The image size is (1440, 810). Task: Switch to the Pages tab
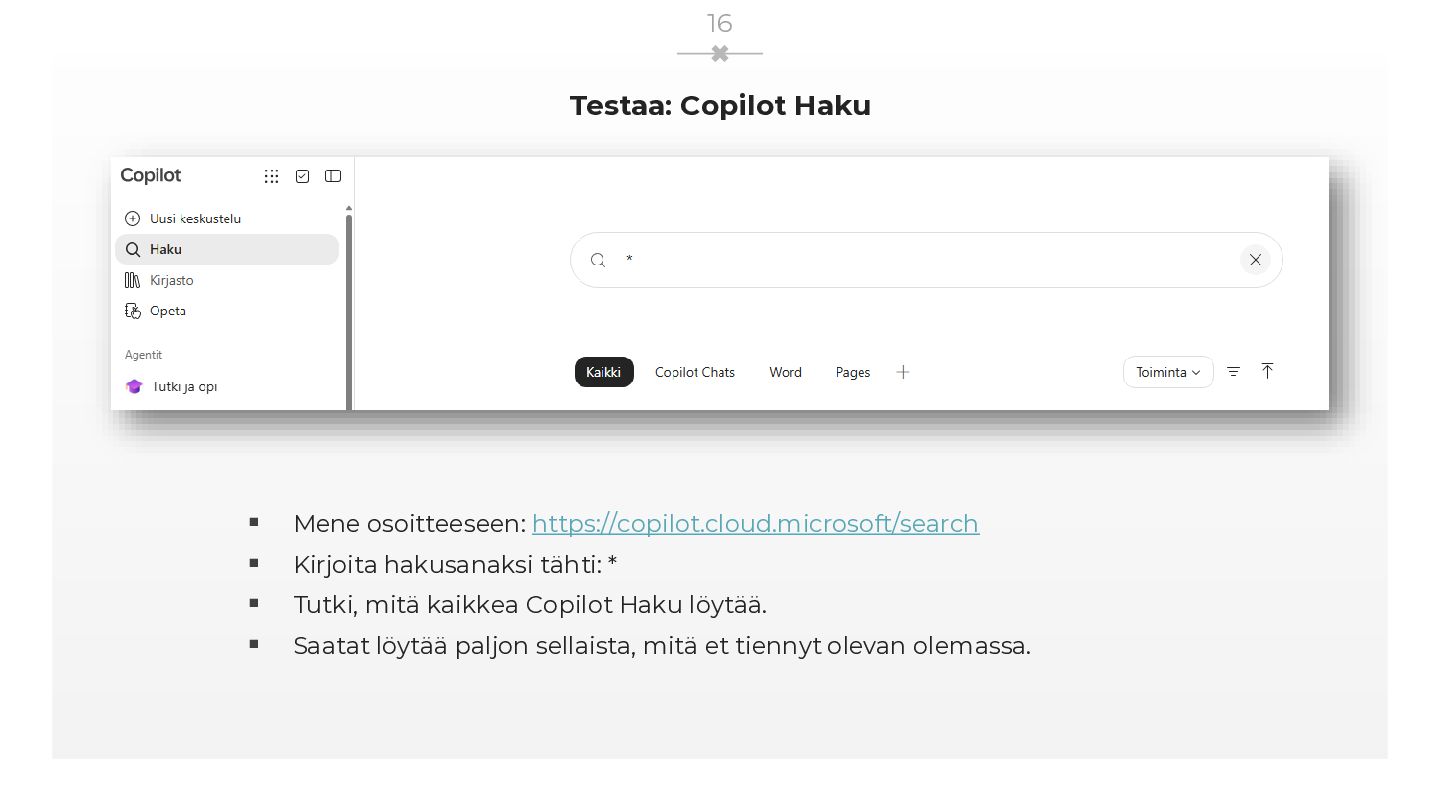853,372
